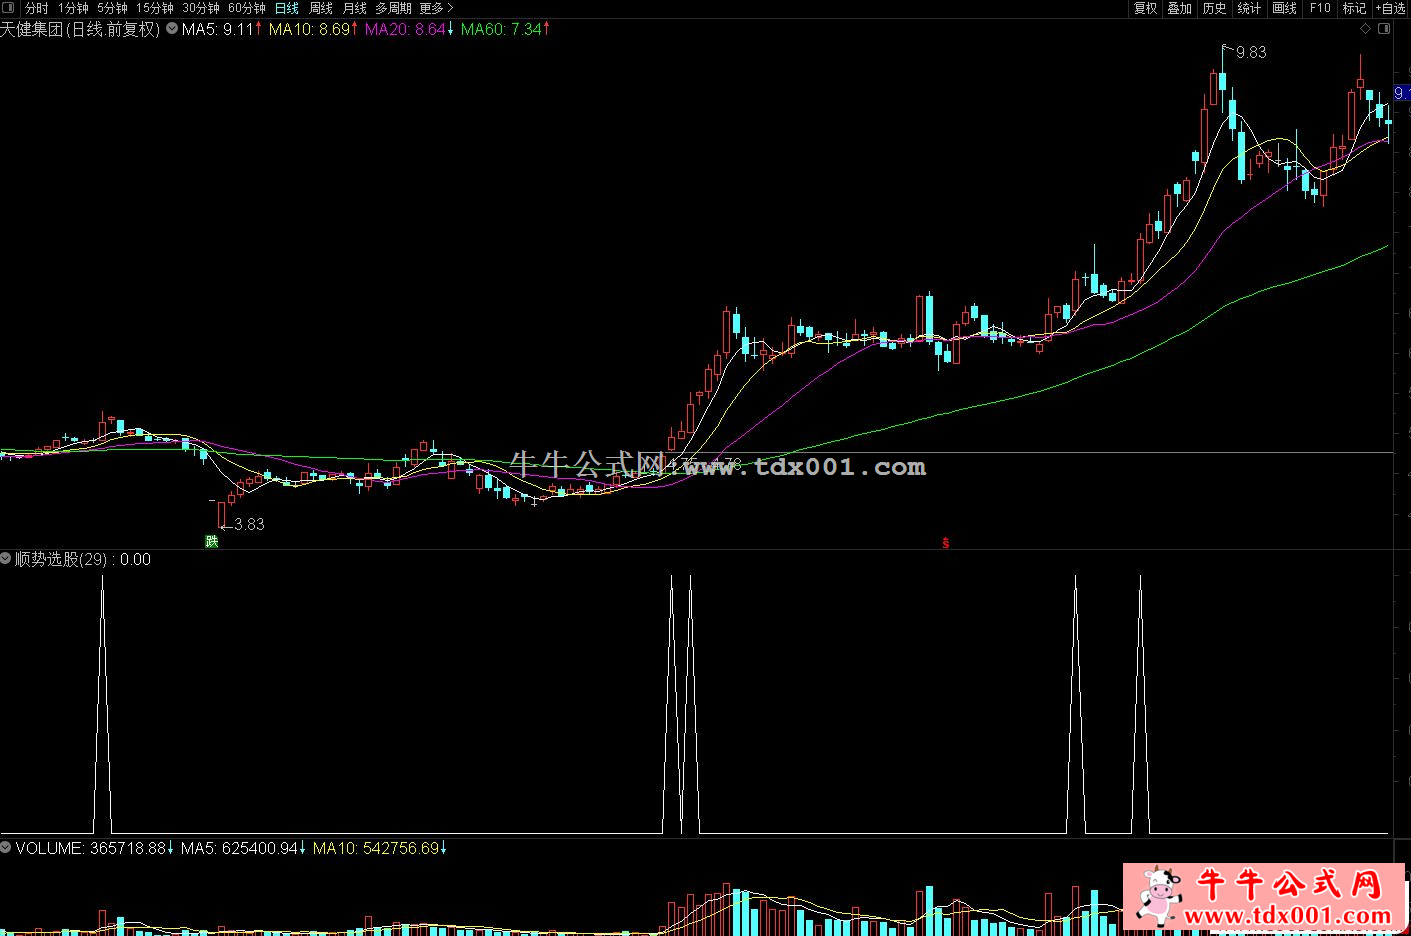
Task: Select the 60分钟 period tab
Action: pos(247,8)
